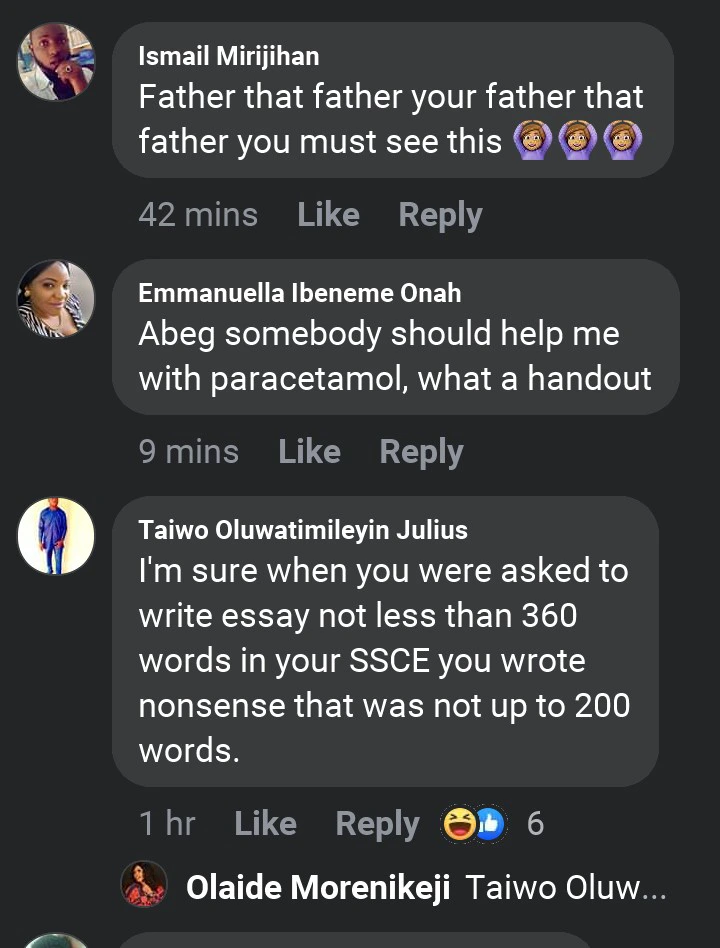The height and width of the screenshot is (948, 720).
Task: Open Emmanuella Ibeneme Onah's profile picture
Action: [56, 298]
